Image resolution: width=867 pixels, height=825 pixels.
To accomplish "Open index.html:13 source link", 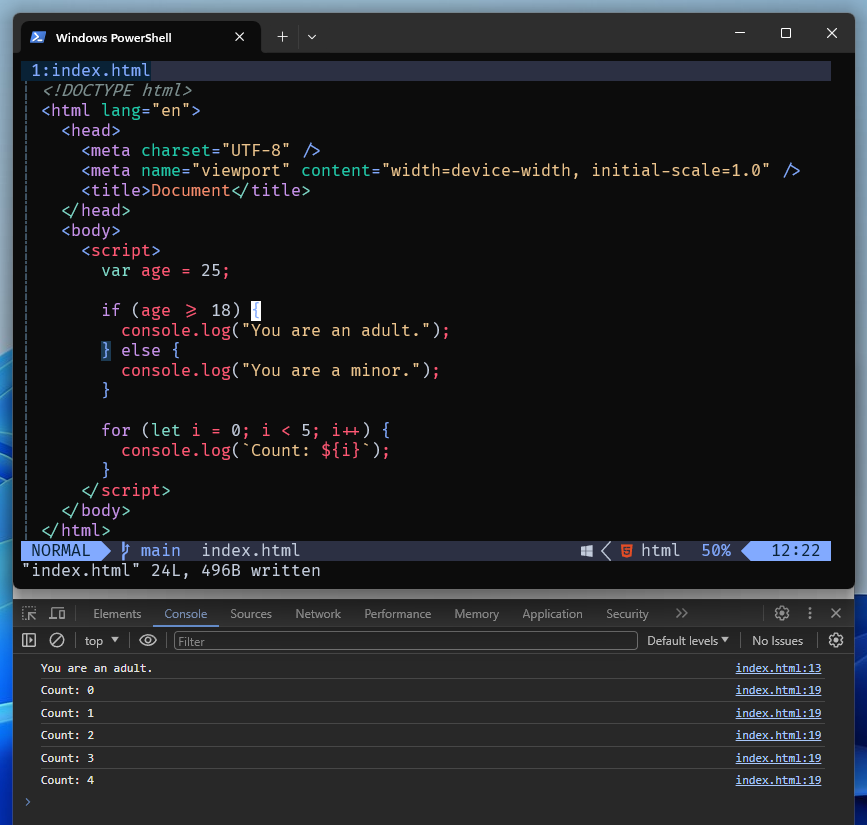I will click(x=778, y=669).
